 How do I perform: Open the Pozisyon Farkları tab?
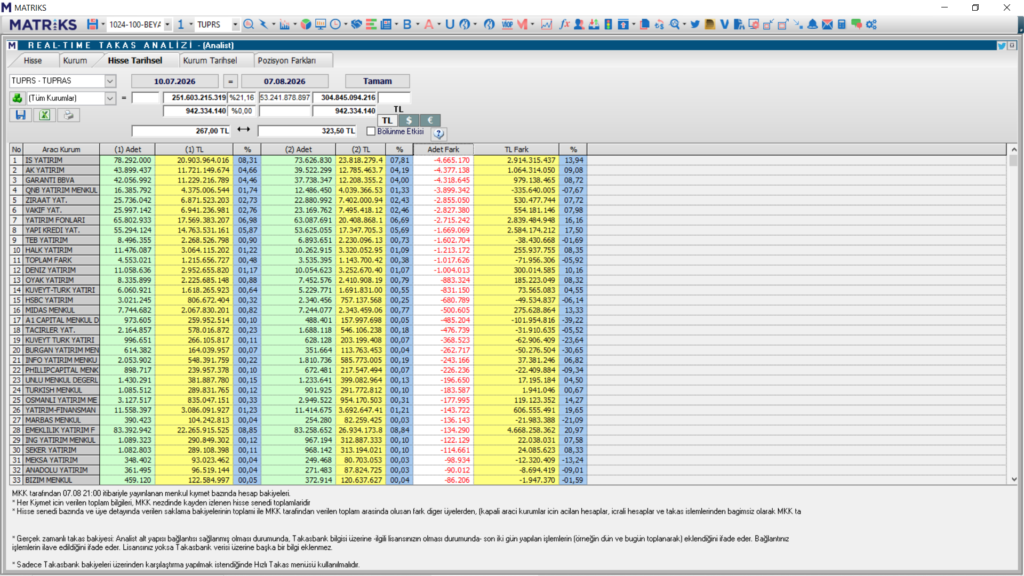point(287,61)
